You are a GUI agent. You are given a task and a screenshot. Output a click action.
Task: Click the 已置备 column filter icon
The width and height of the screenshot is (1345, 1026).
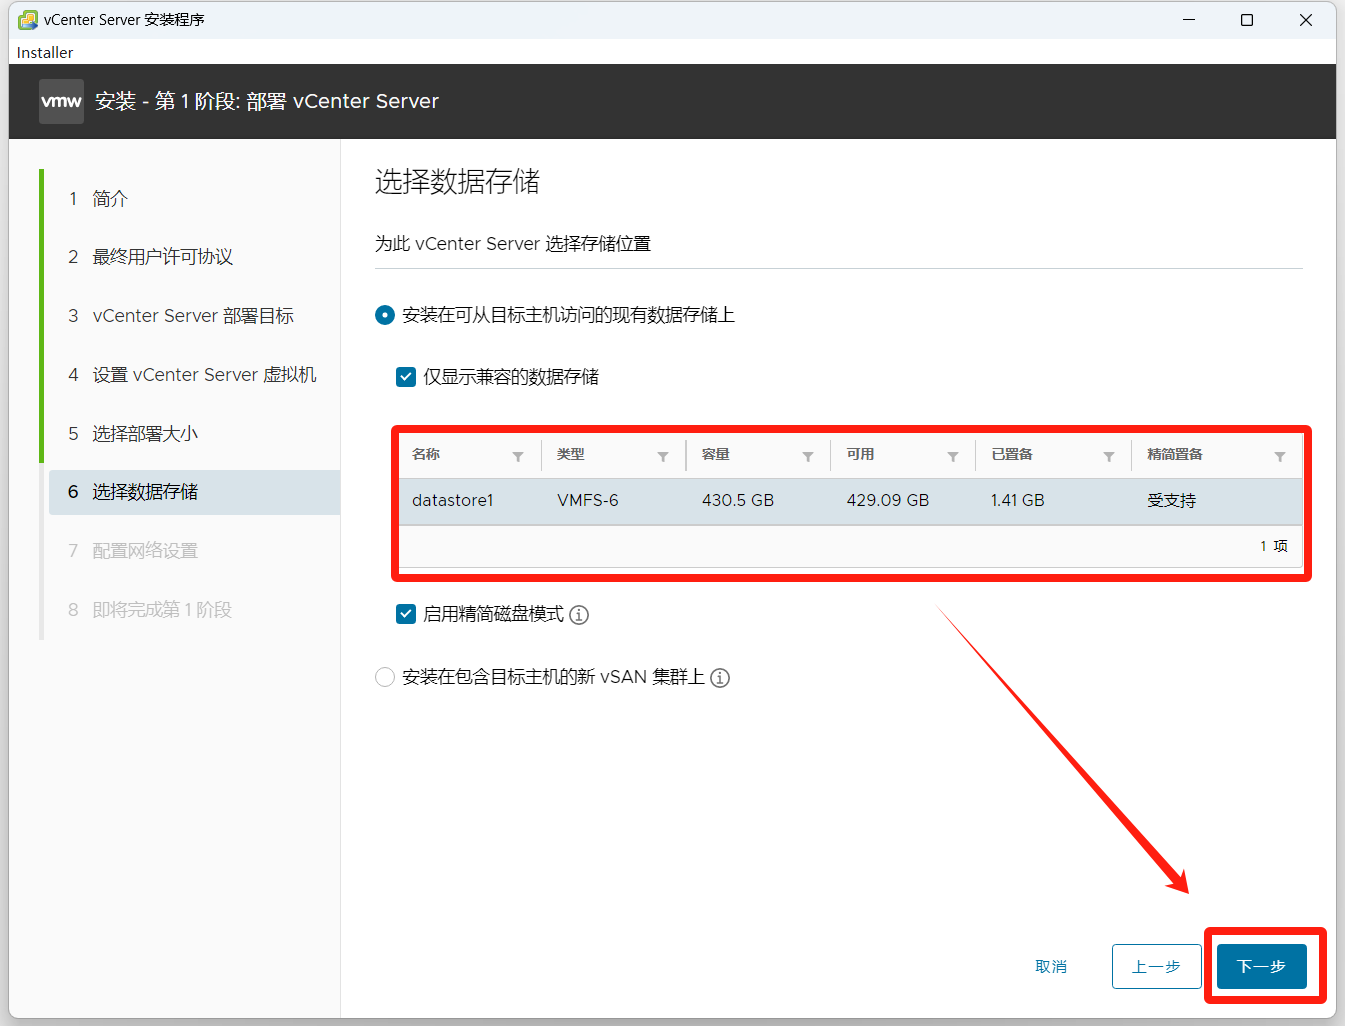[1109, 457]
